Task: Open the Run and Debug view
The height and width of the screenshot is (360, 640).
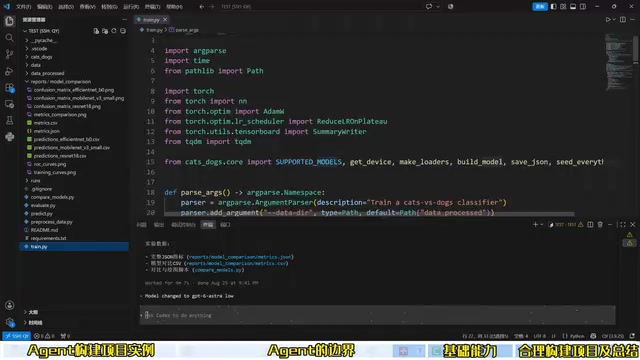Action: (x=9, y=71)
